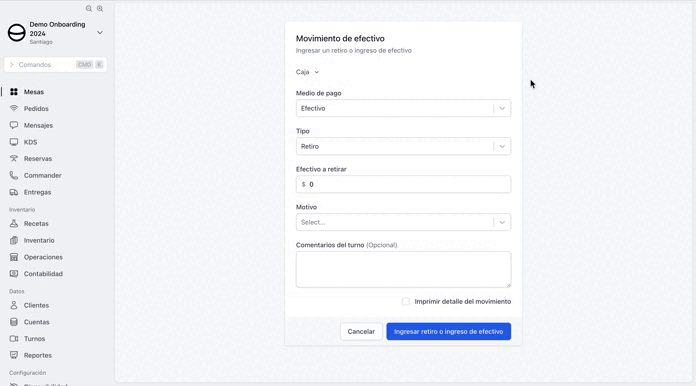Click the zoom in magnifier icon

click(x=100, y=8)
